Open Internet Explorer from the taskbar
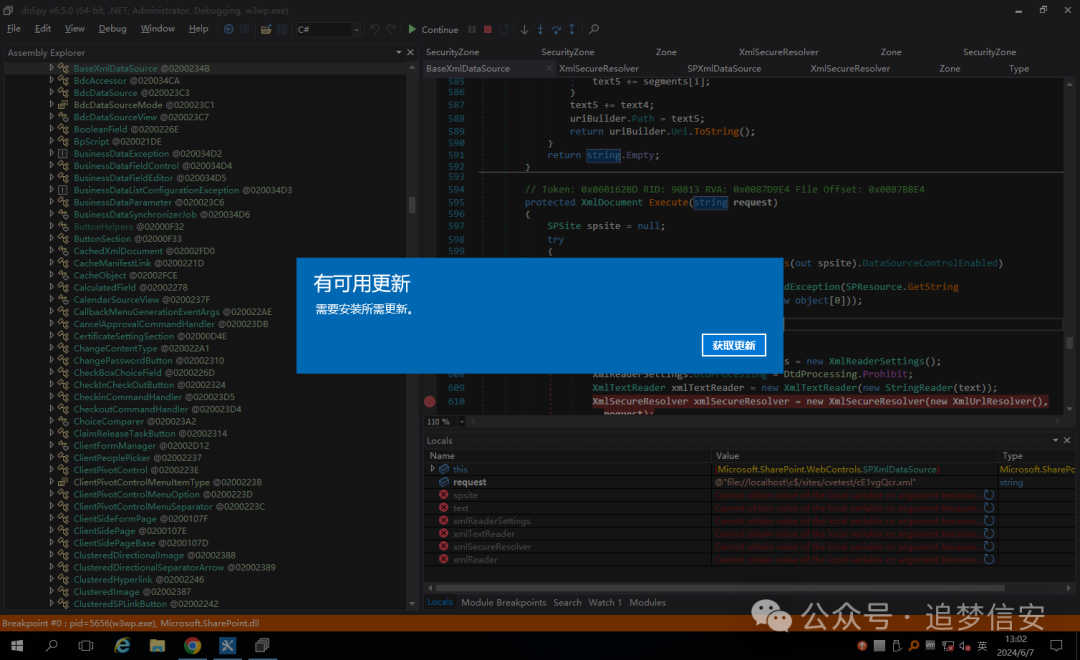The height and width of the screenshot is (660, 1080). pyautogui.click(x=123, y=646)
